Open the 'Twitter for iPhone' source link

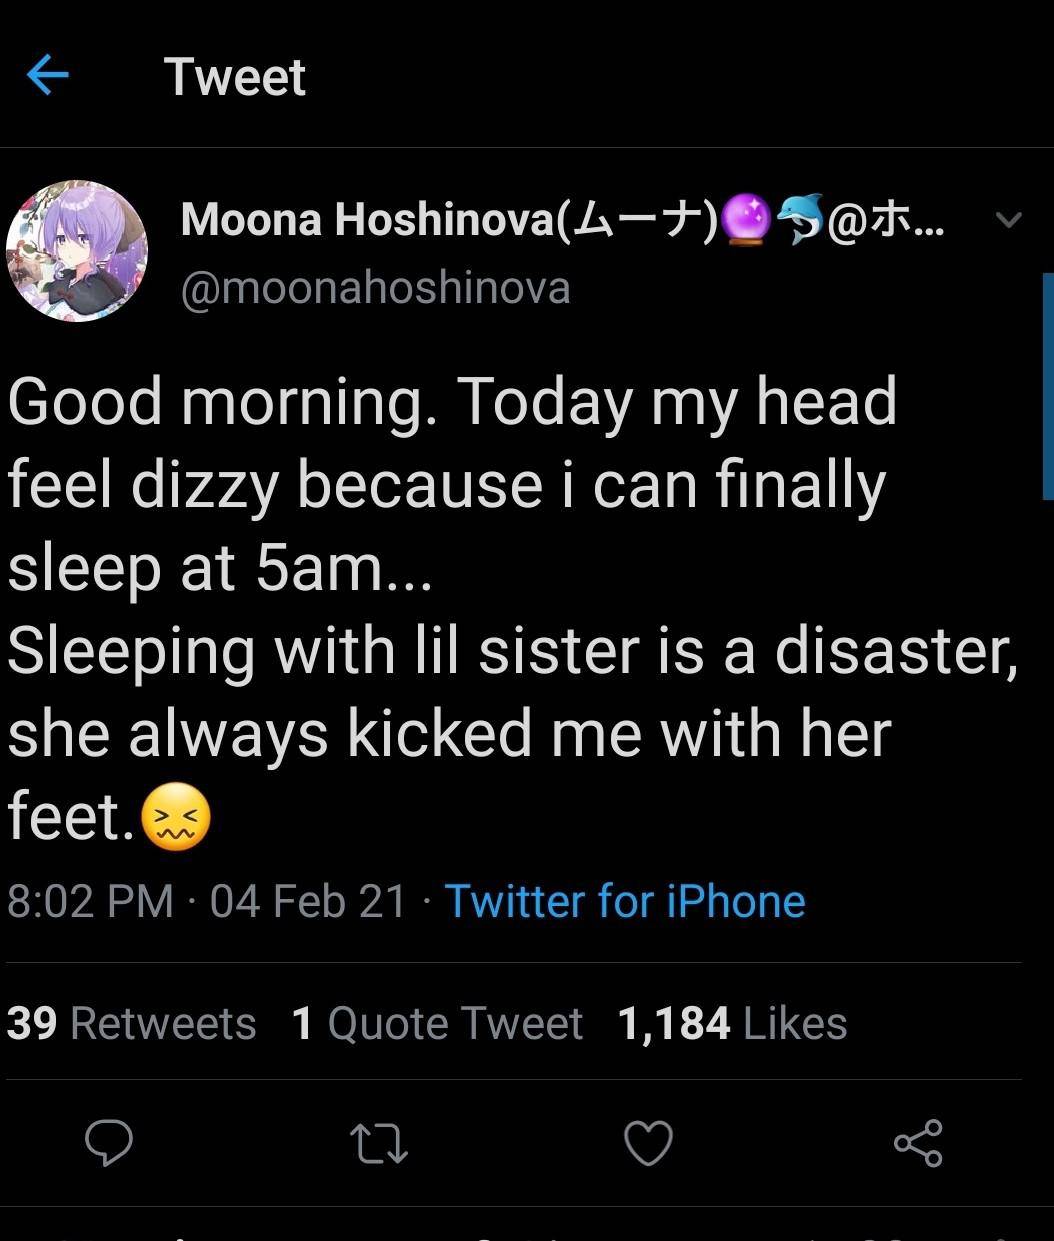pyautogui.click(x=625, y=901)
